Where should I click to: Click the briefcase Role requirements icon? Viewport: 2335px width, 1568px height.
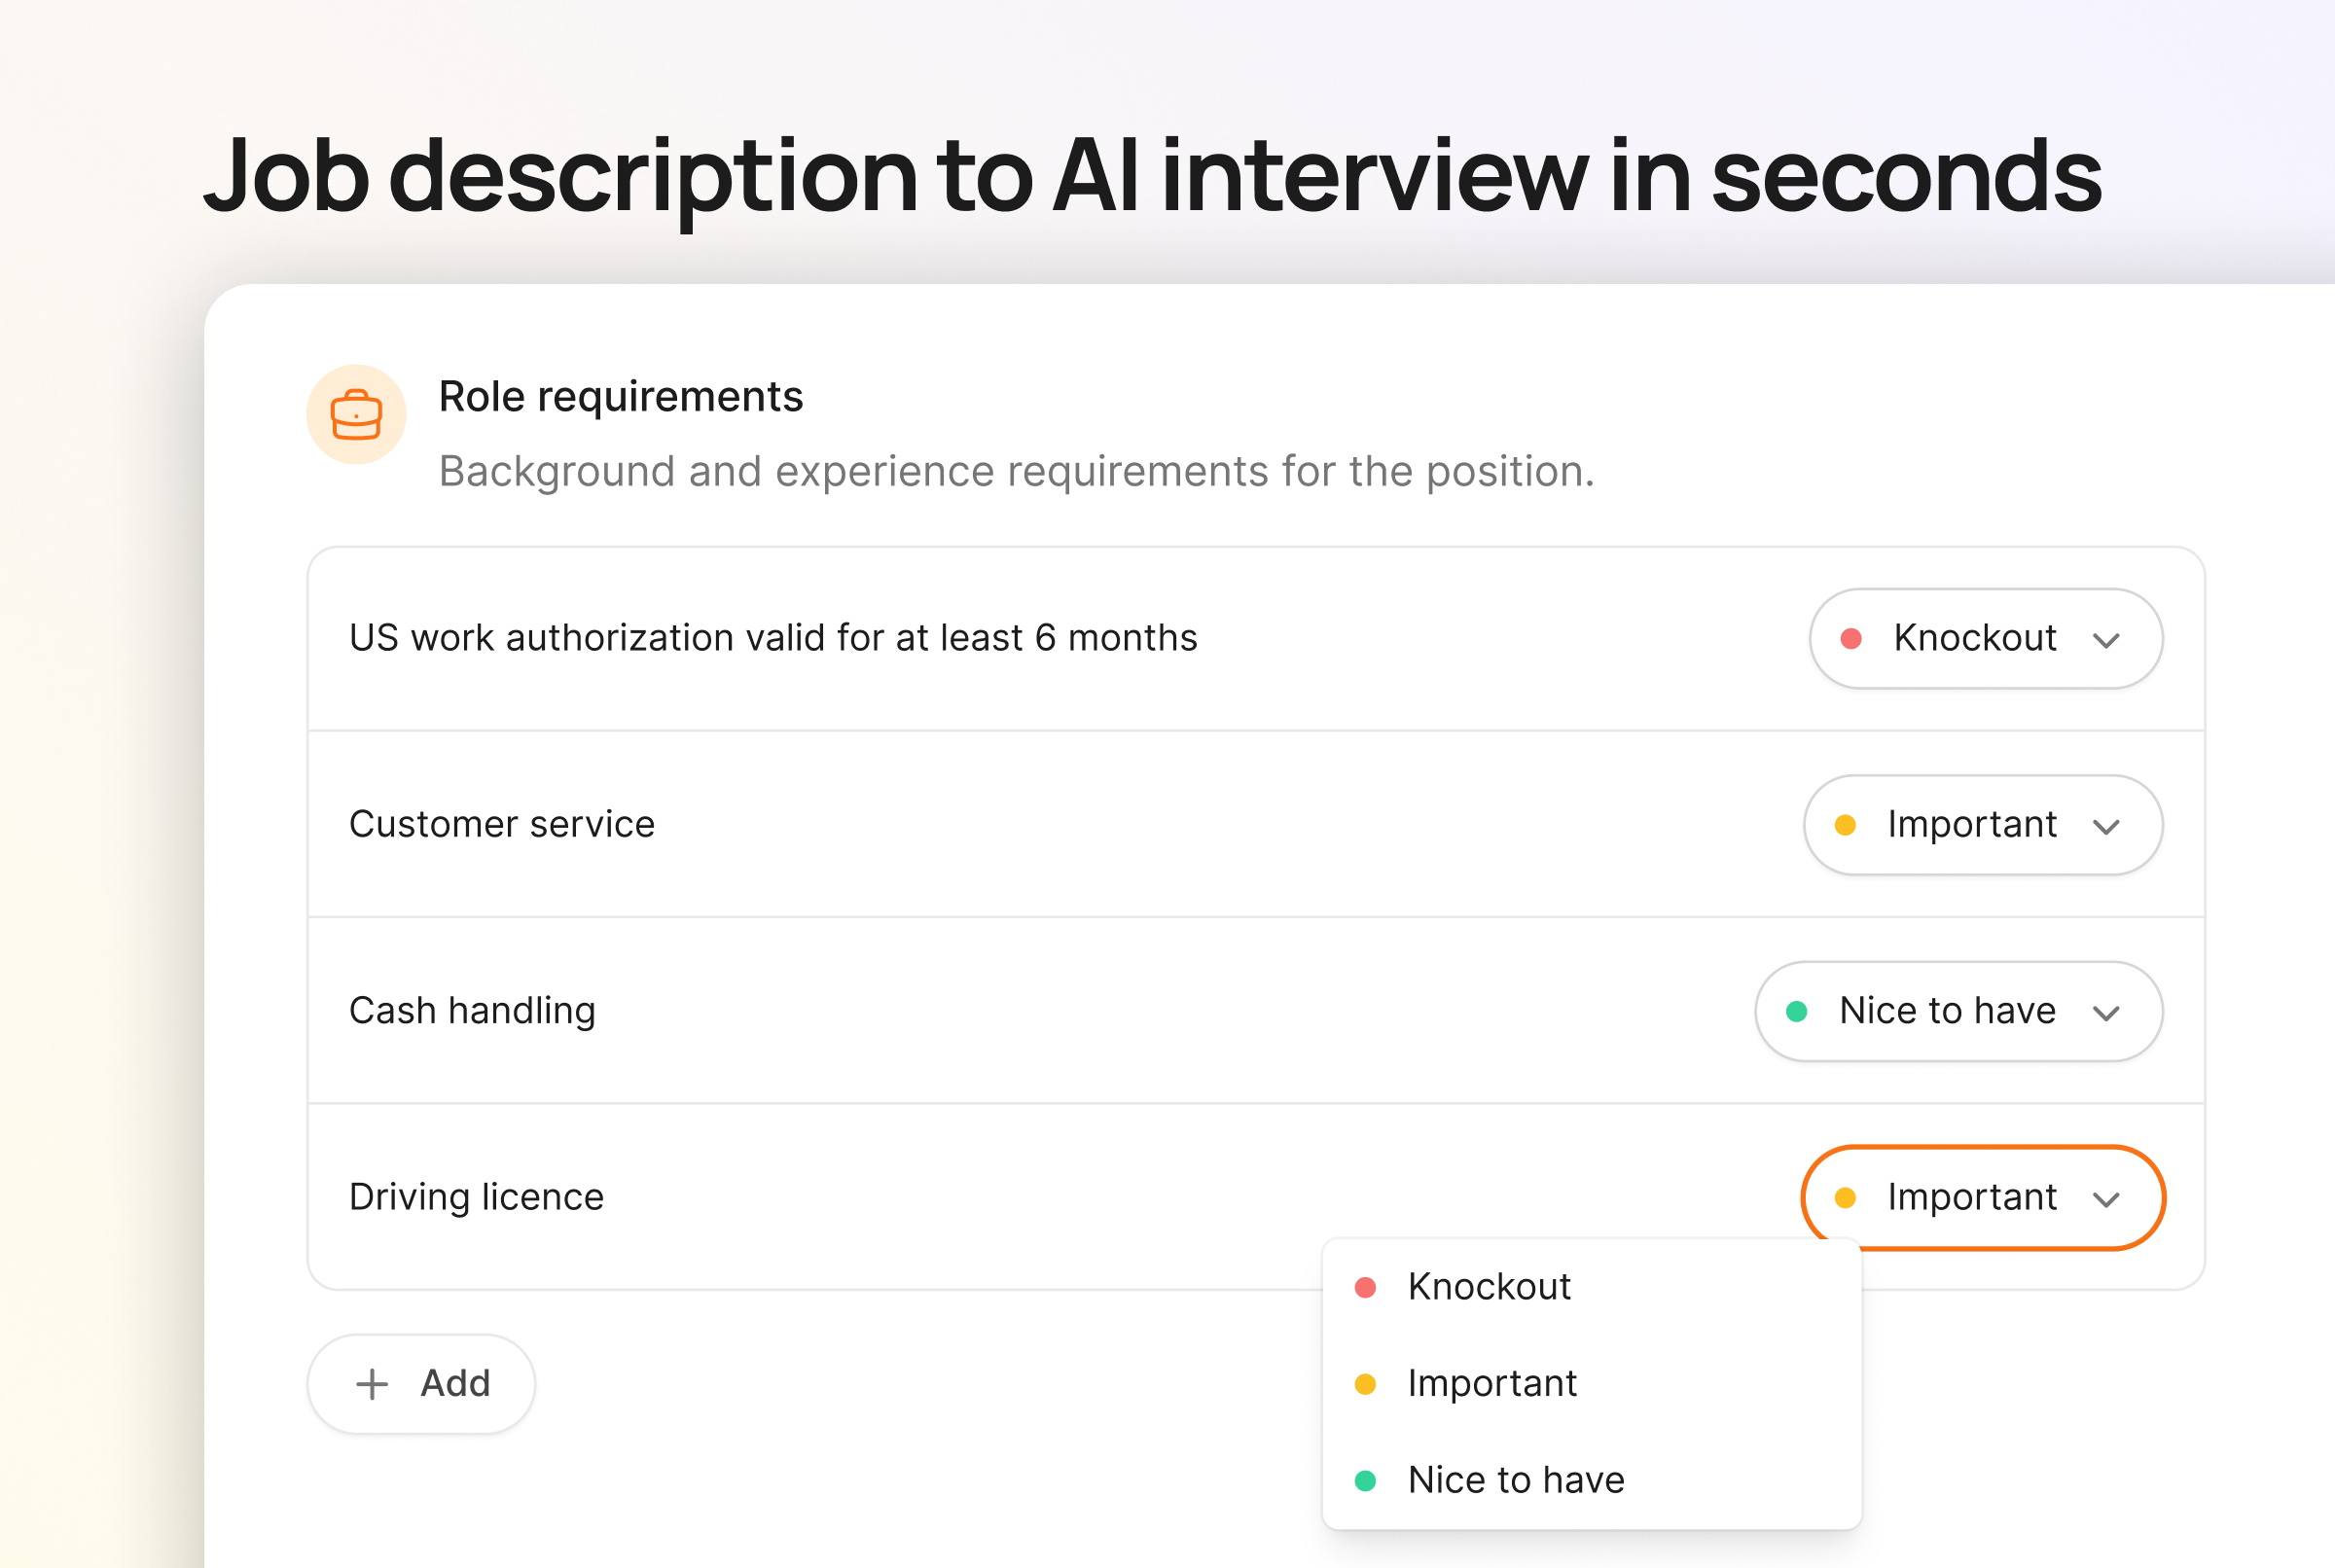click(356, 414)
